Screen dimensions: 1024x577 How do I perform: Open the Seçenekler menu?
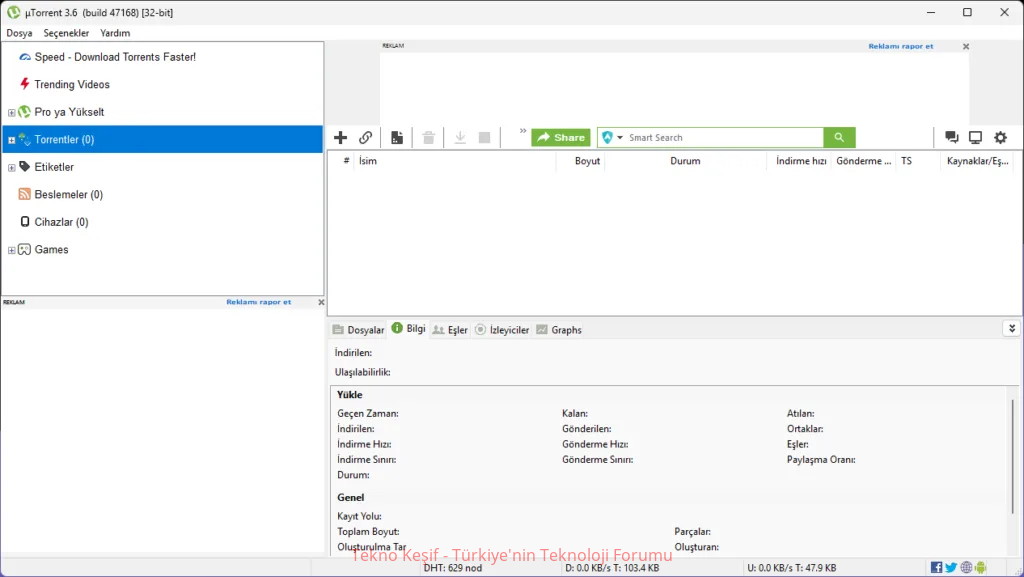click(x=66, y=33)
